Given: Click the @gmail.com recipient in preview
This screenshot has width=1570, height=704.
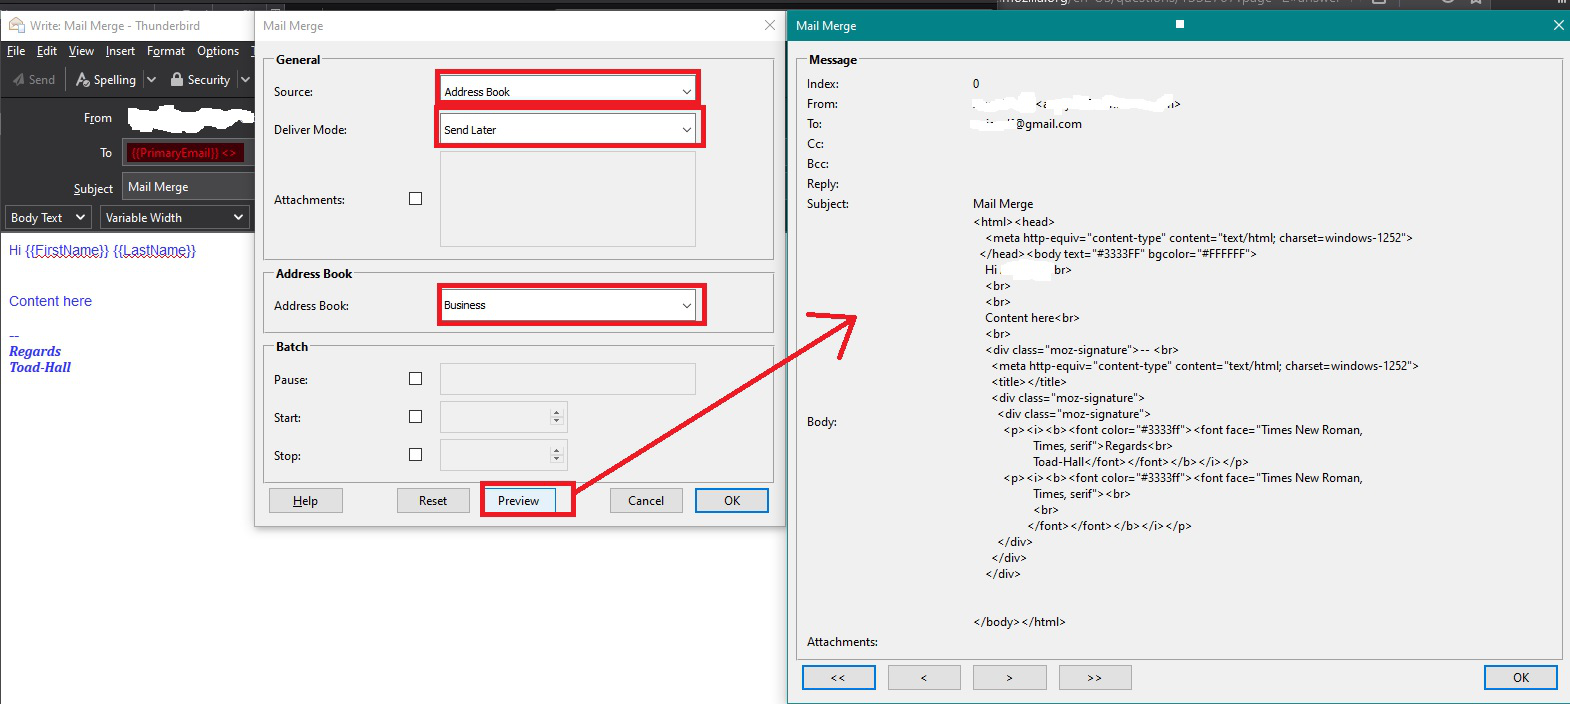Looking at the screenshot, I should click(1029, 124).
